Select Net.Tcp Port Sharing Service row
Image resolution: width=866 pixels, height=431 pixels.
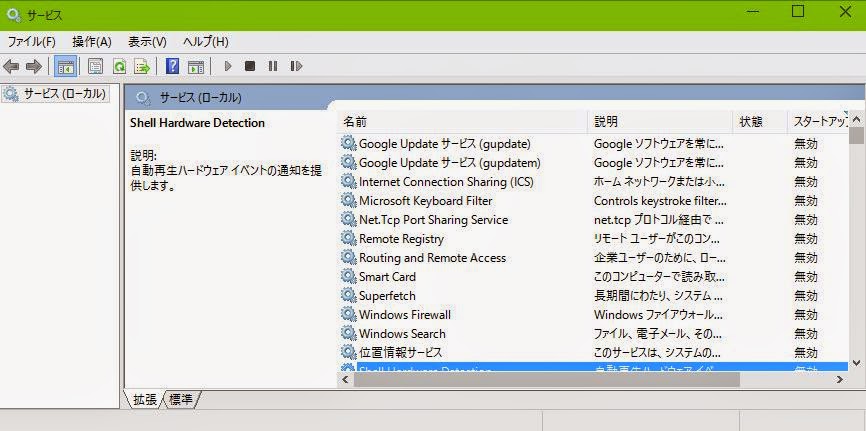pyautogui.click(x=594, y=220)
